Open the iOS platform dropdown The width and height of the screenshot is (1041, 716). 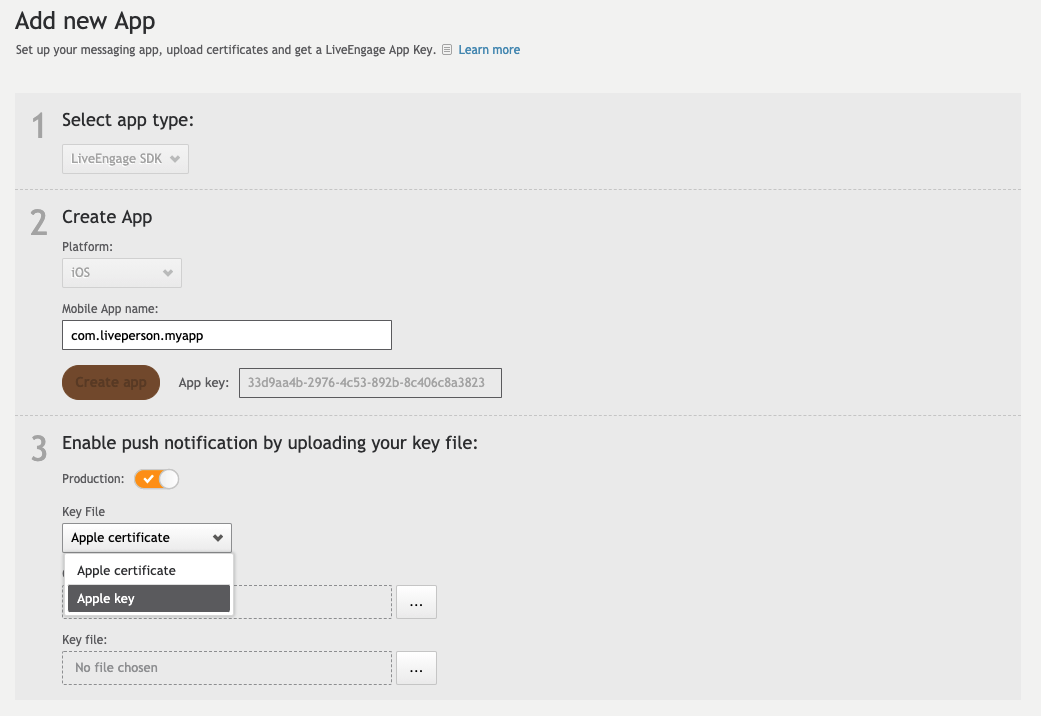pyautogui.click(x=121, y=273)
